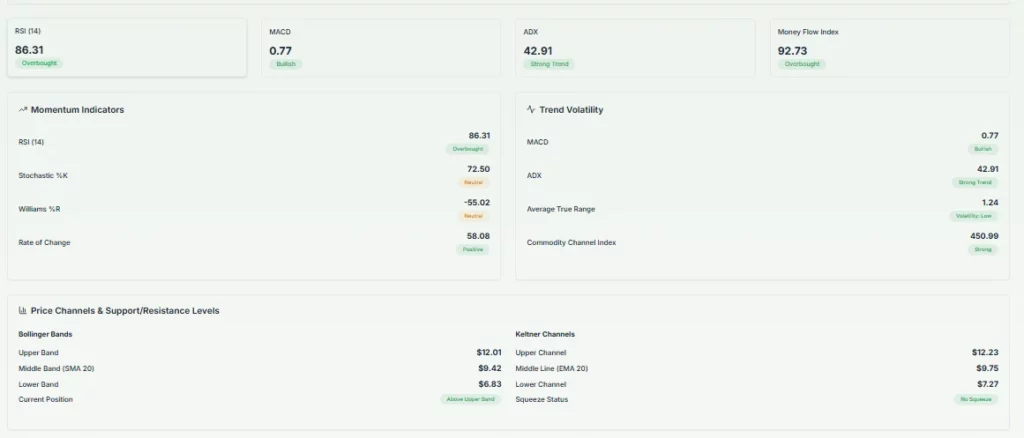Screen dimensions: 1024x438
Task: Click the Strong Trend badge in ADX summary card
Action: pos(548,64)
